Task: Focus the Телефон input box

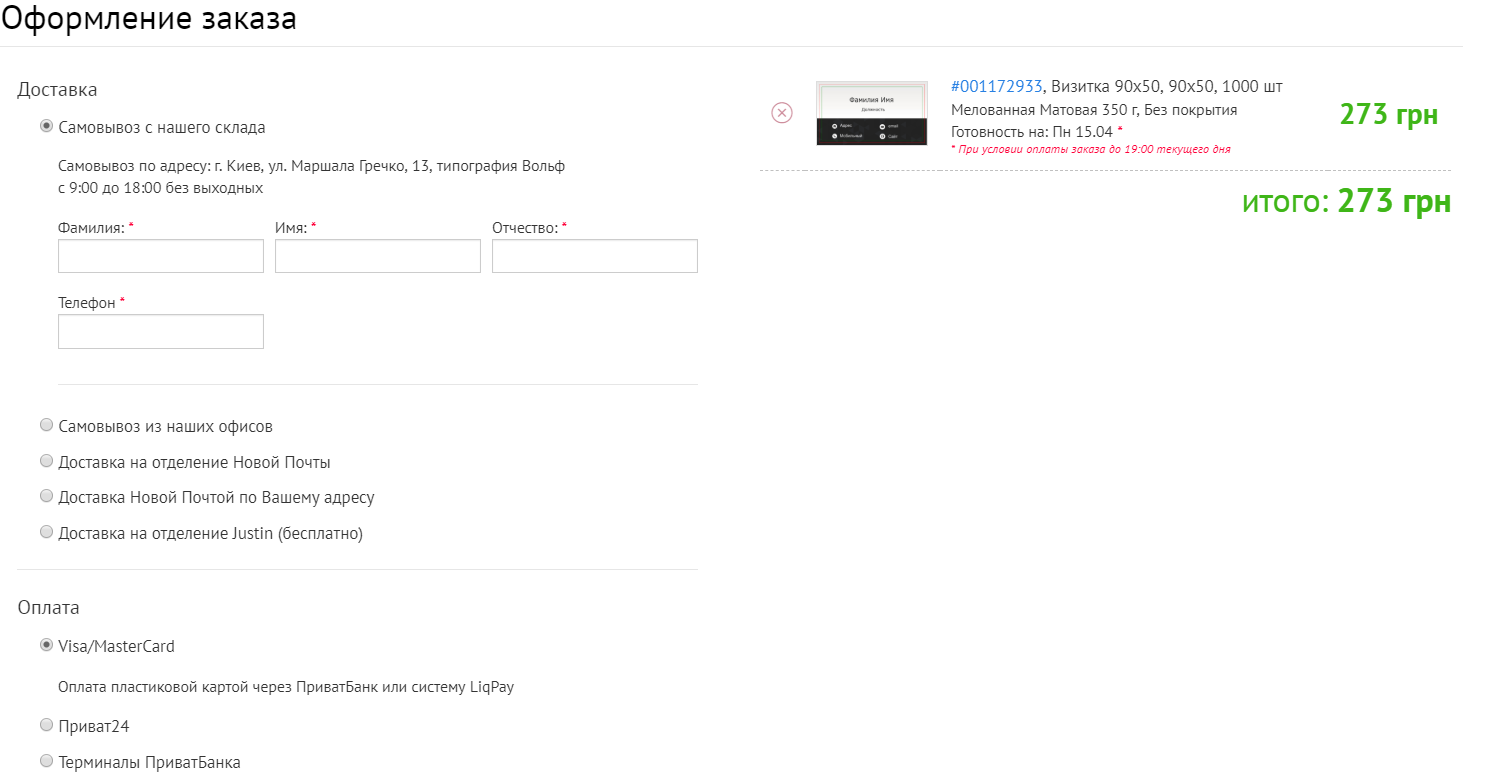Action: [x=161, y=332]
